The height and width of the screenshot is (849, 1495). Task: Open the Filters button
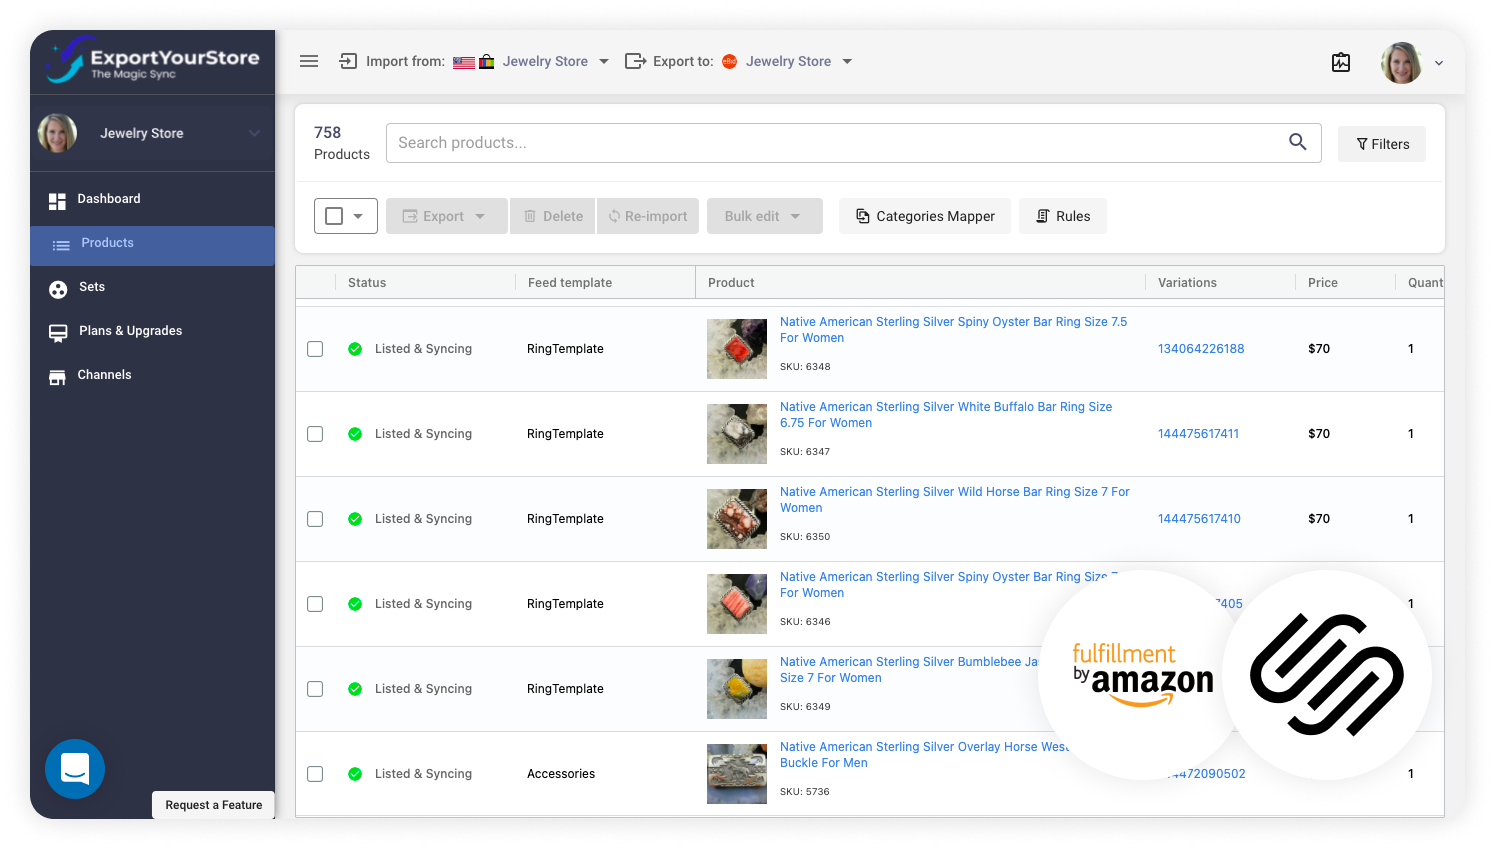click(x=1382, y=144)
